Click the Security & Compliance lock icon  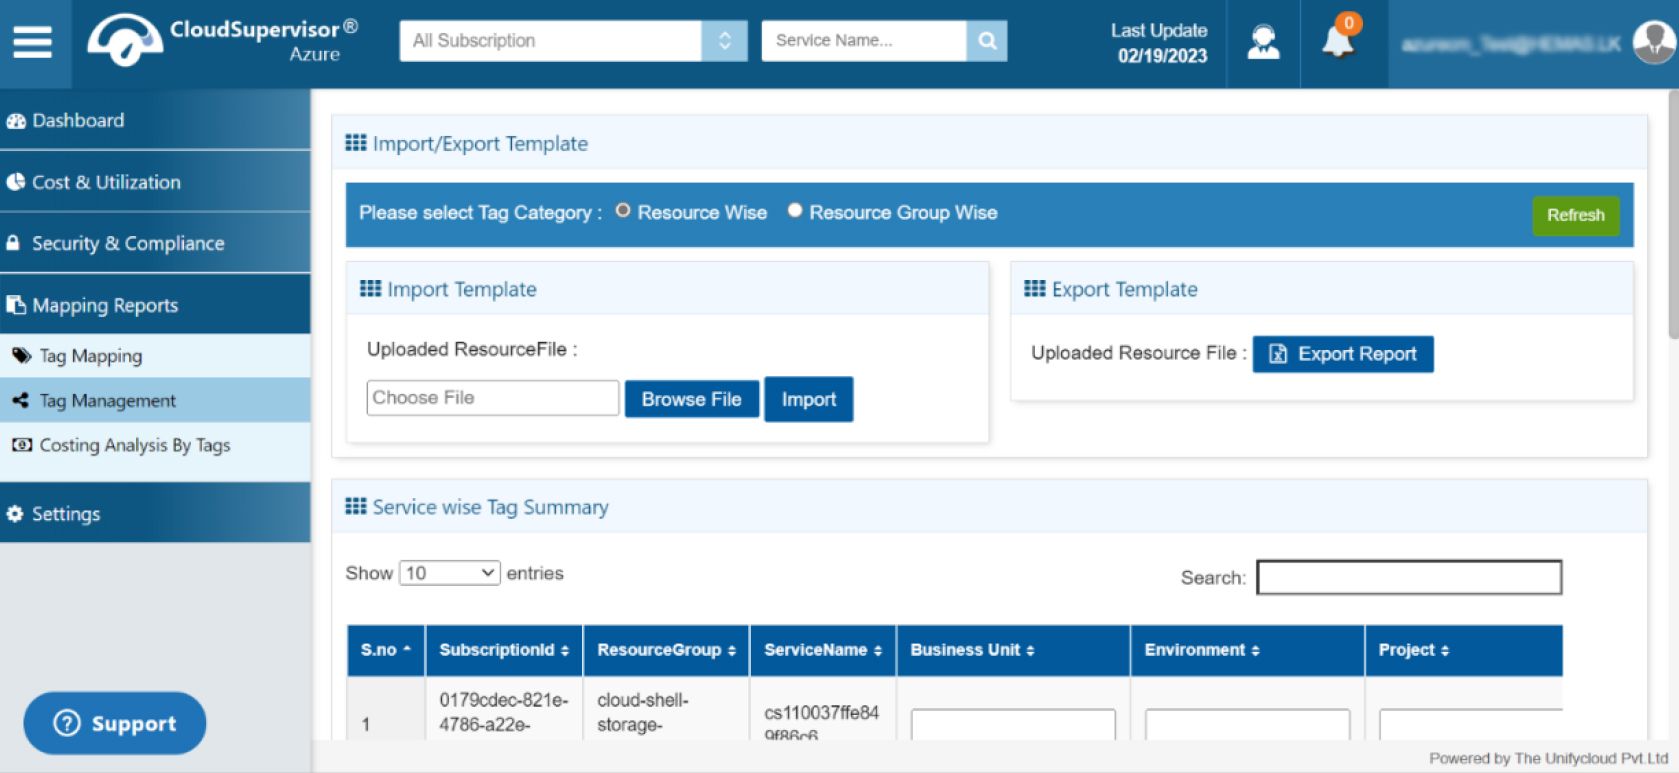click(13, 243)
